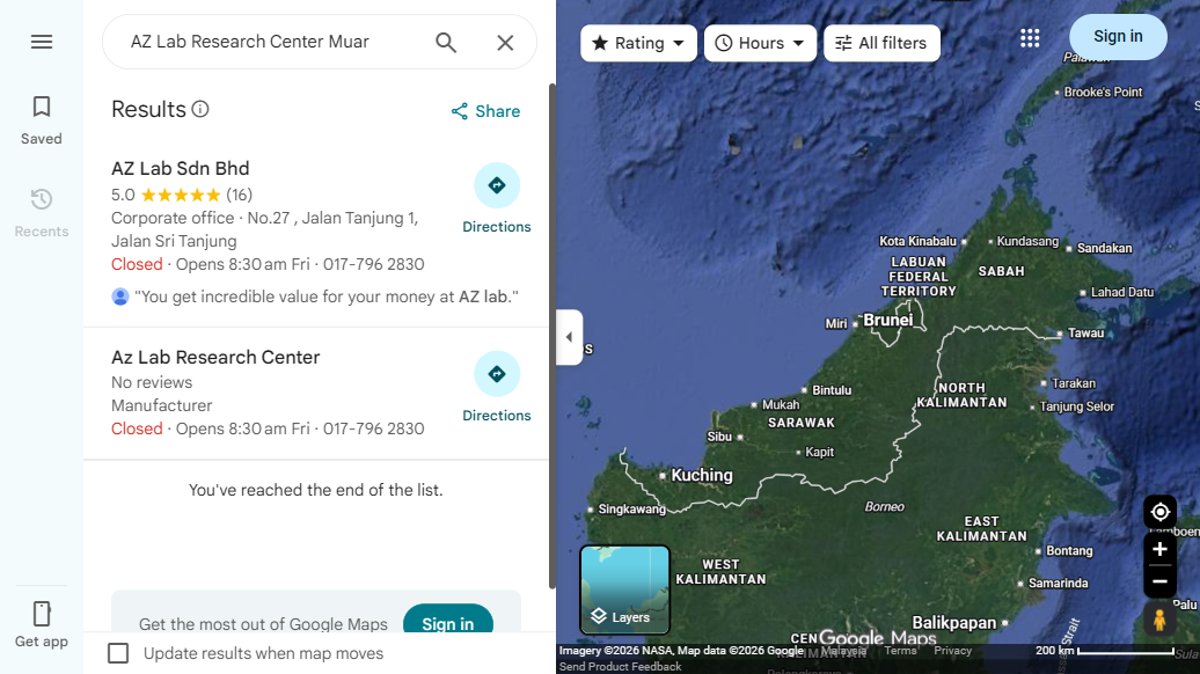
Task: Open the hamburger main menu
Action: (41, 42)
